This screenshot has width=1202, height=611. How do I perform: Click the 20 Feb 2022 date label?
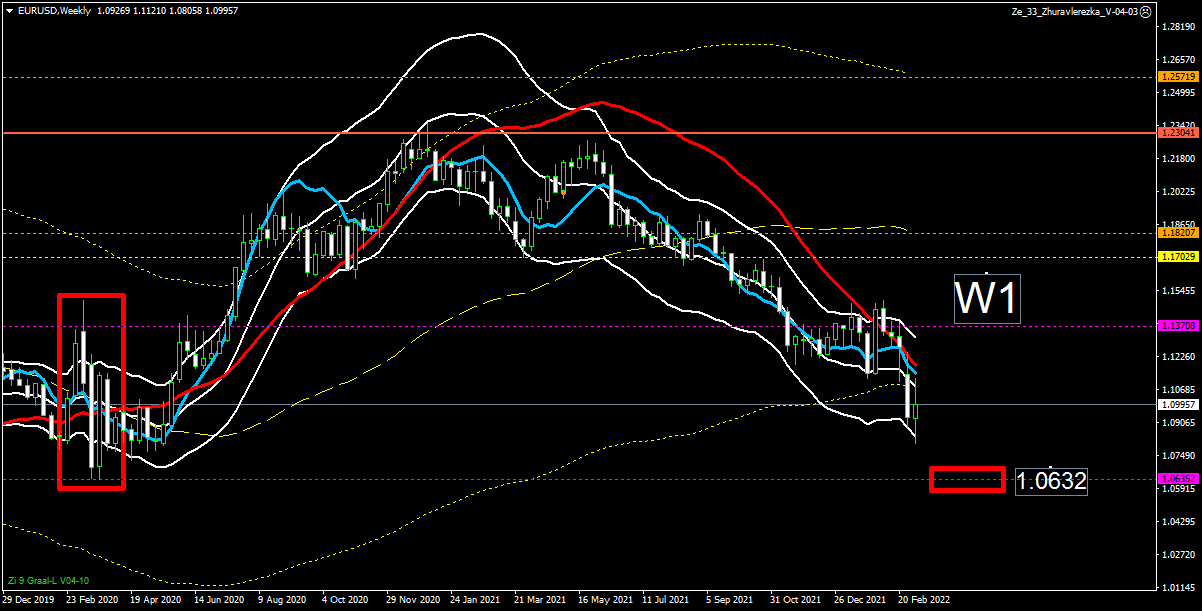[923, 600]
